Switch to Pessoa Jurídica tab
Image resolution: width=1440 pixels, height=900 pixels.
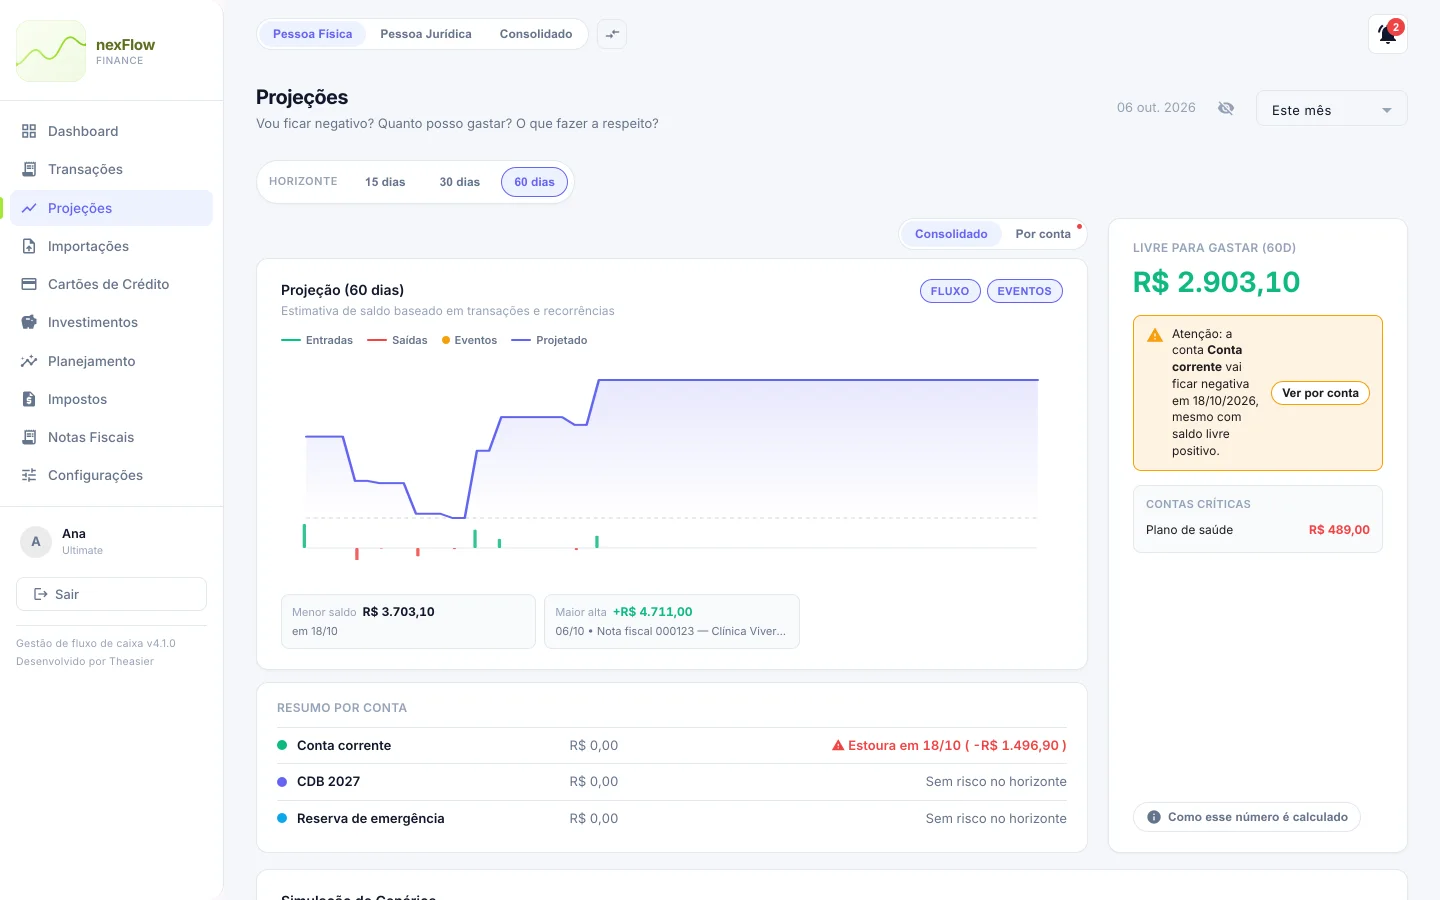[426, 34]
